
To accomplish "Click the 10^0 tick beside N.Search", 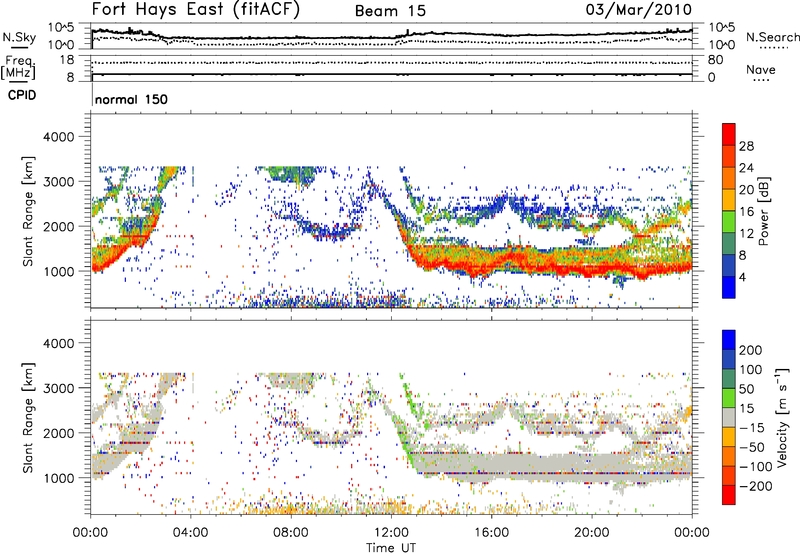I will pos(722,45).
